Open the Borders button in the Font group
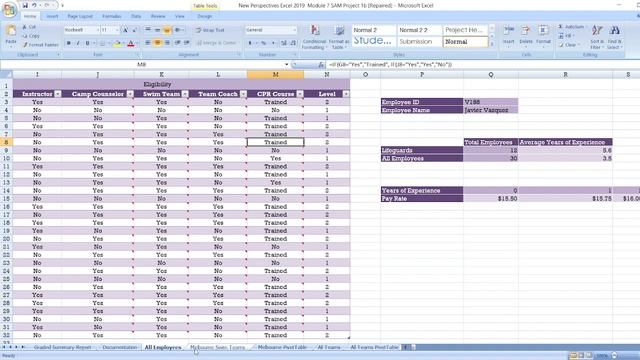This screenshot has width=640, height=360. point(102,43)
